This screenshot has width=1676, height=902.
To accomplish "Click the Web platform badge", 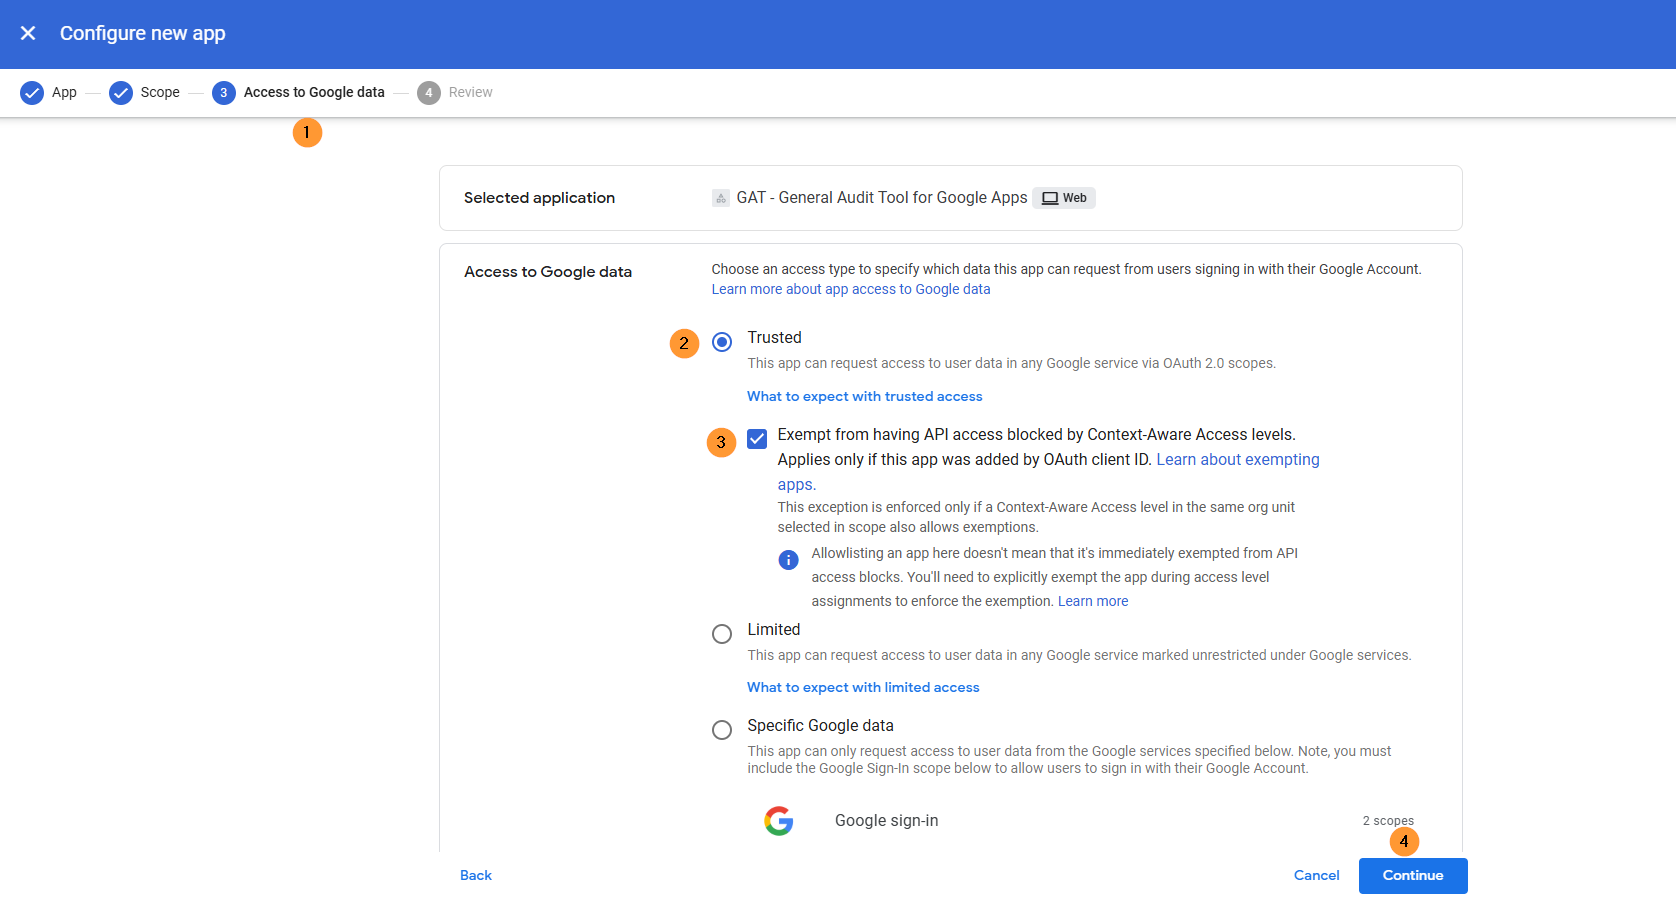I will [x=1064, y=198].
